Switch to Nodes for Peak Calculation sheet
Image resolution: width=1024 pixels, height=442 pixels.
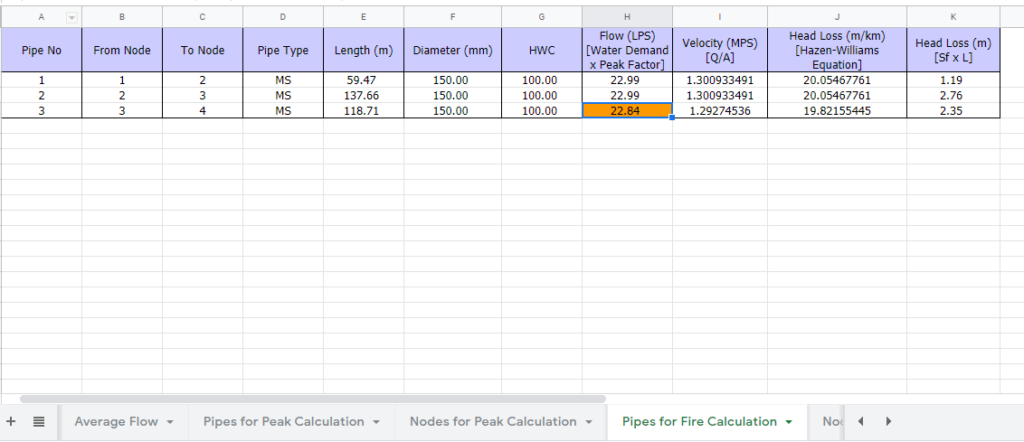[x=493, y=422]
